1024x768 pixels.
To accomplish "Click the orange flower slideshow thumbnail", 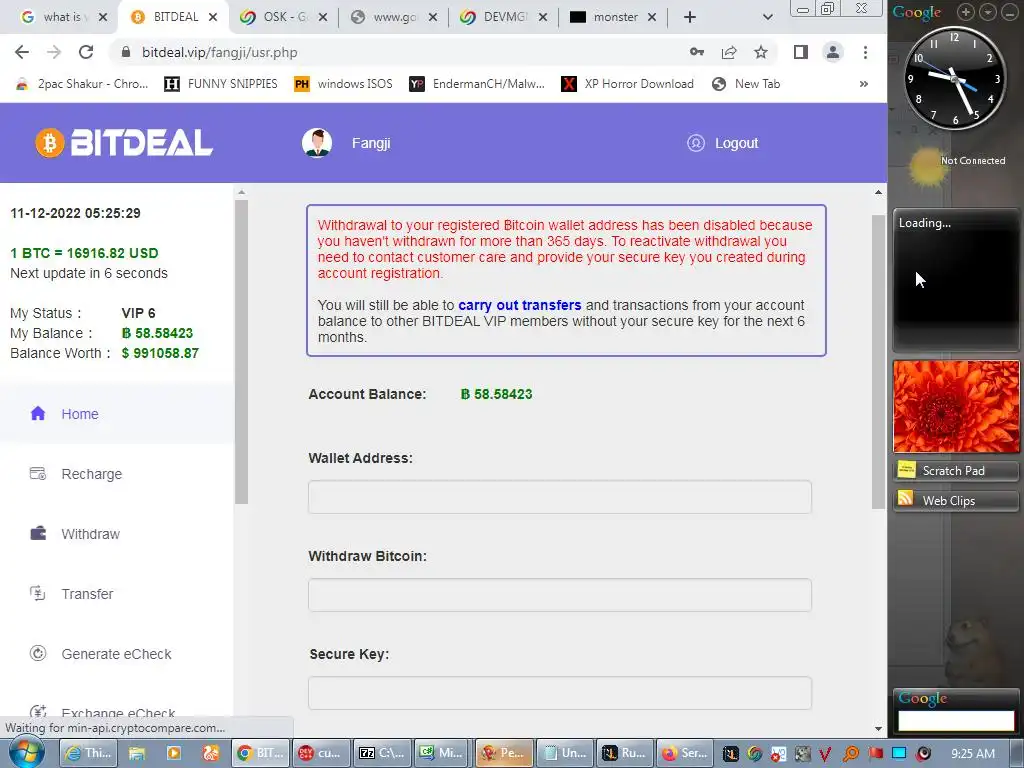I will pos(956,406).
